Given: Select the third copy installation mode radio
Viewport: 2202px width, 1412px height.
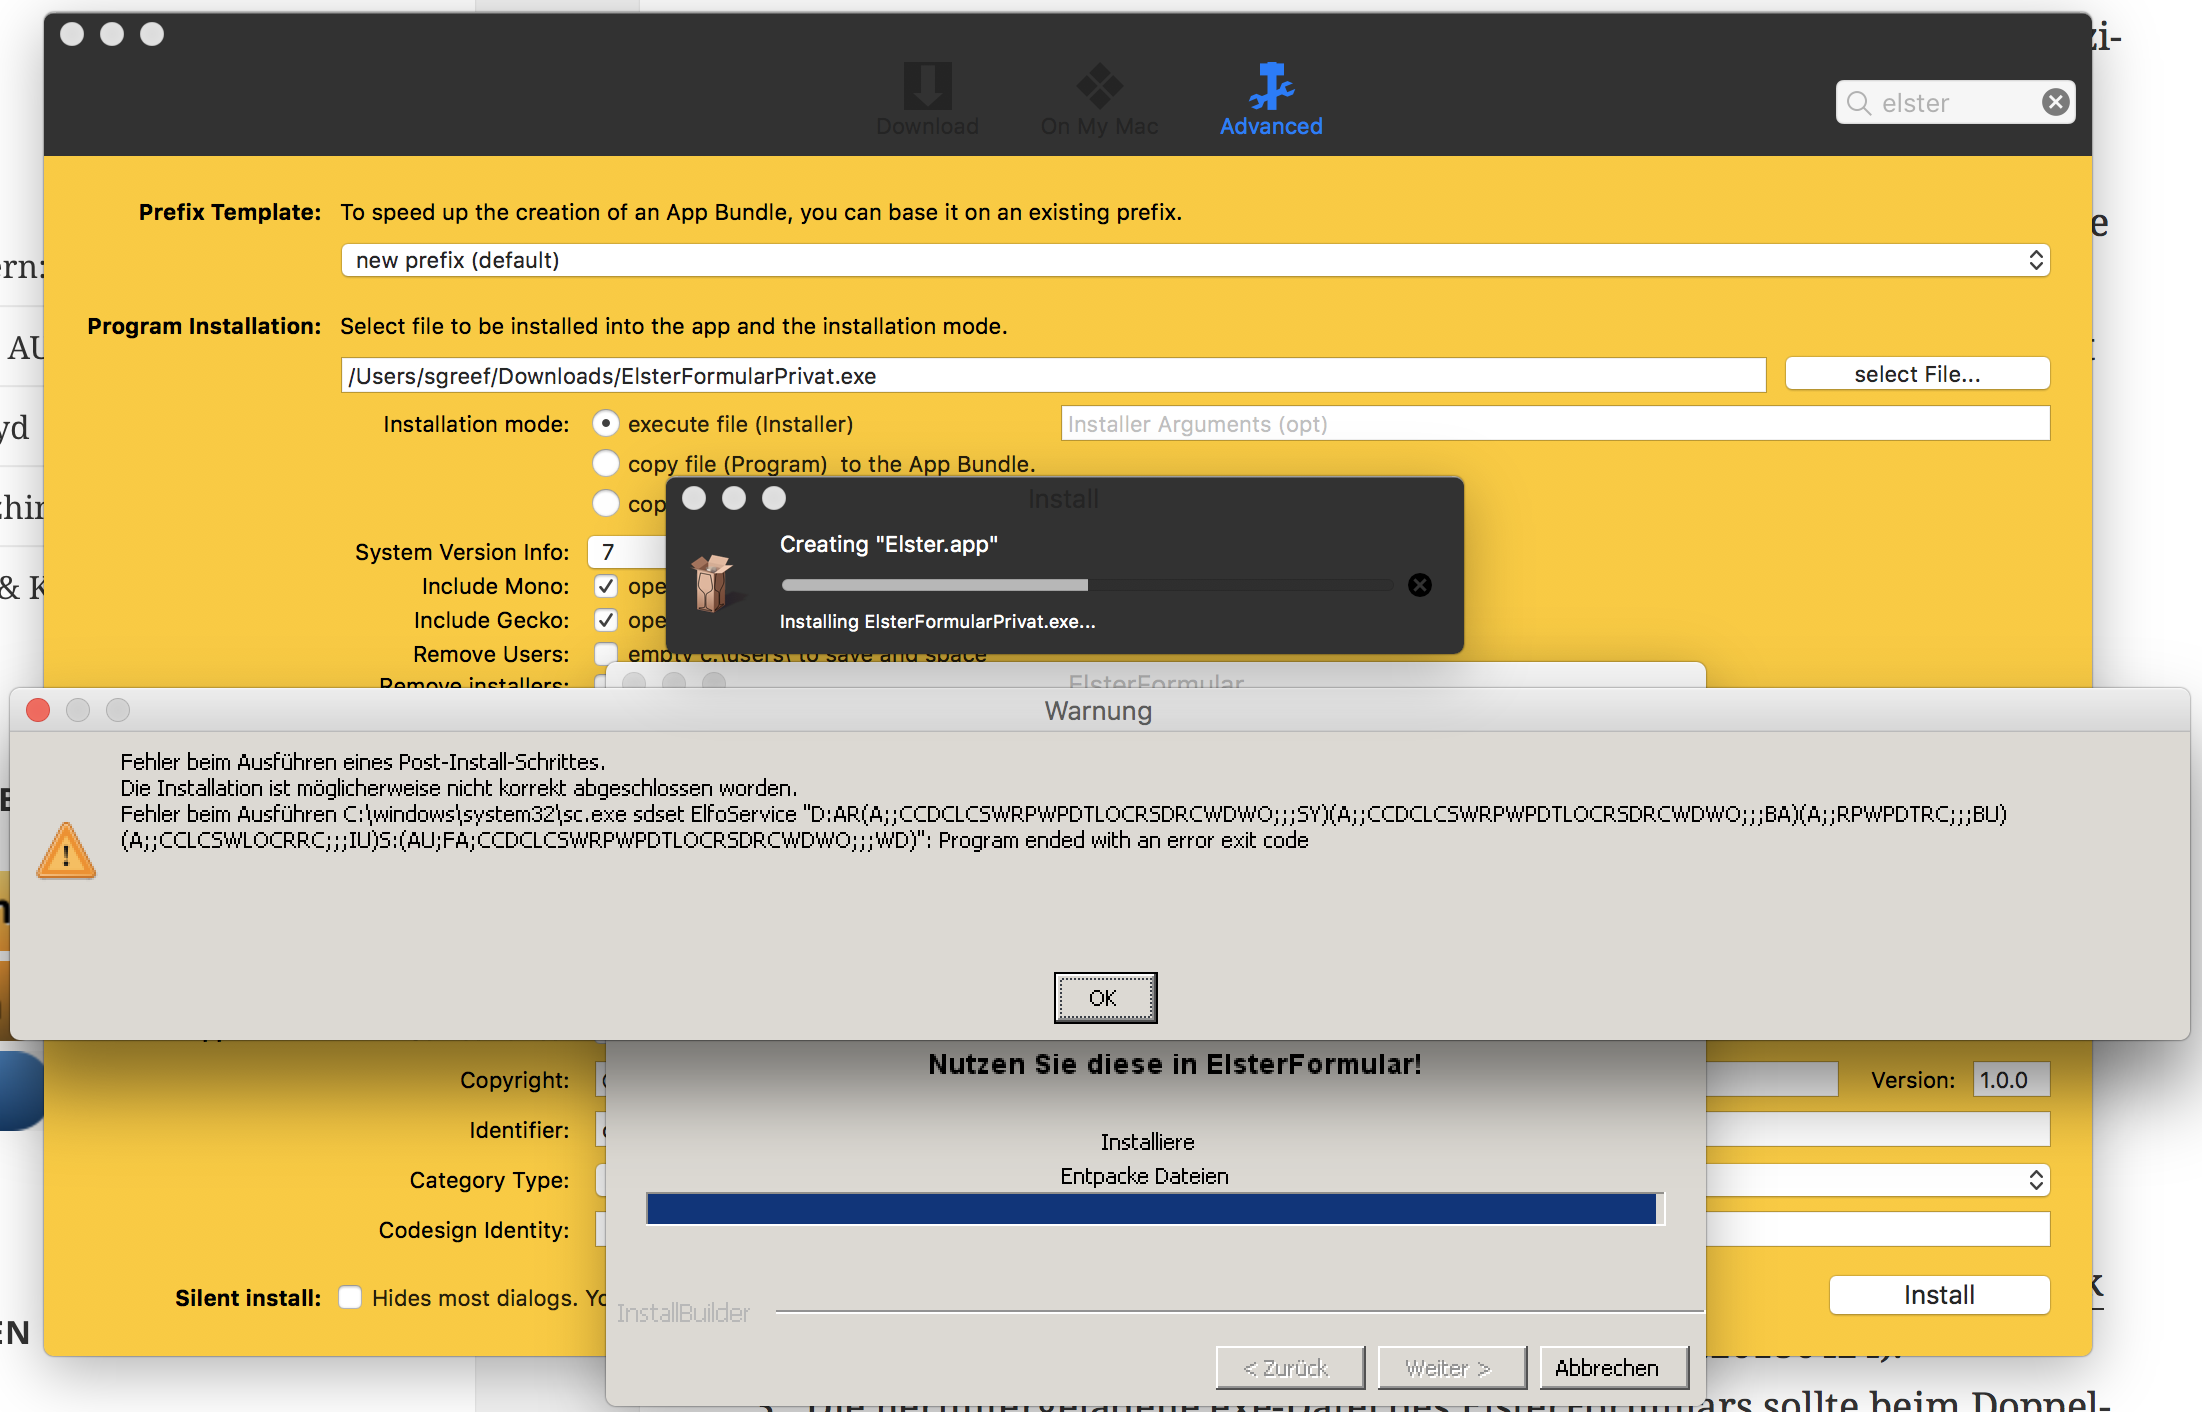Looking at the screenshot, I should point(605,503).
